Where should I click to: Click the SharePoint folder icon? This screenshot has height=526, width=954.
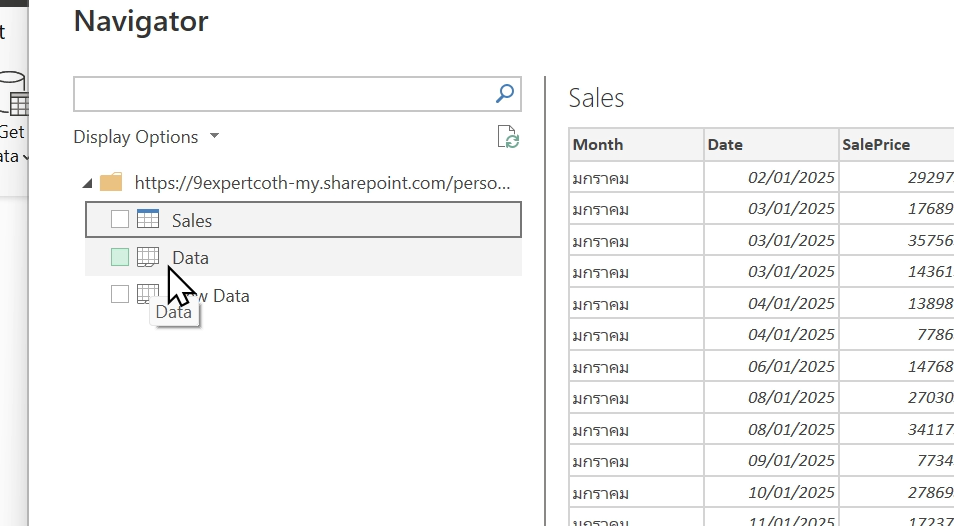111,182
